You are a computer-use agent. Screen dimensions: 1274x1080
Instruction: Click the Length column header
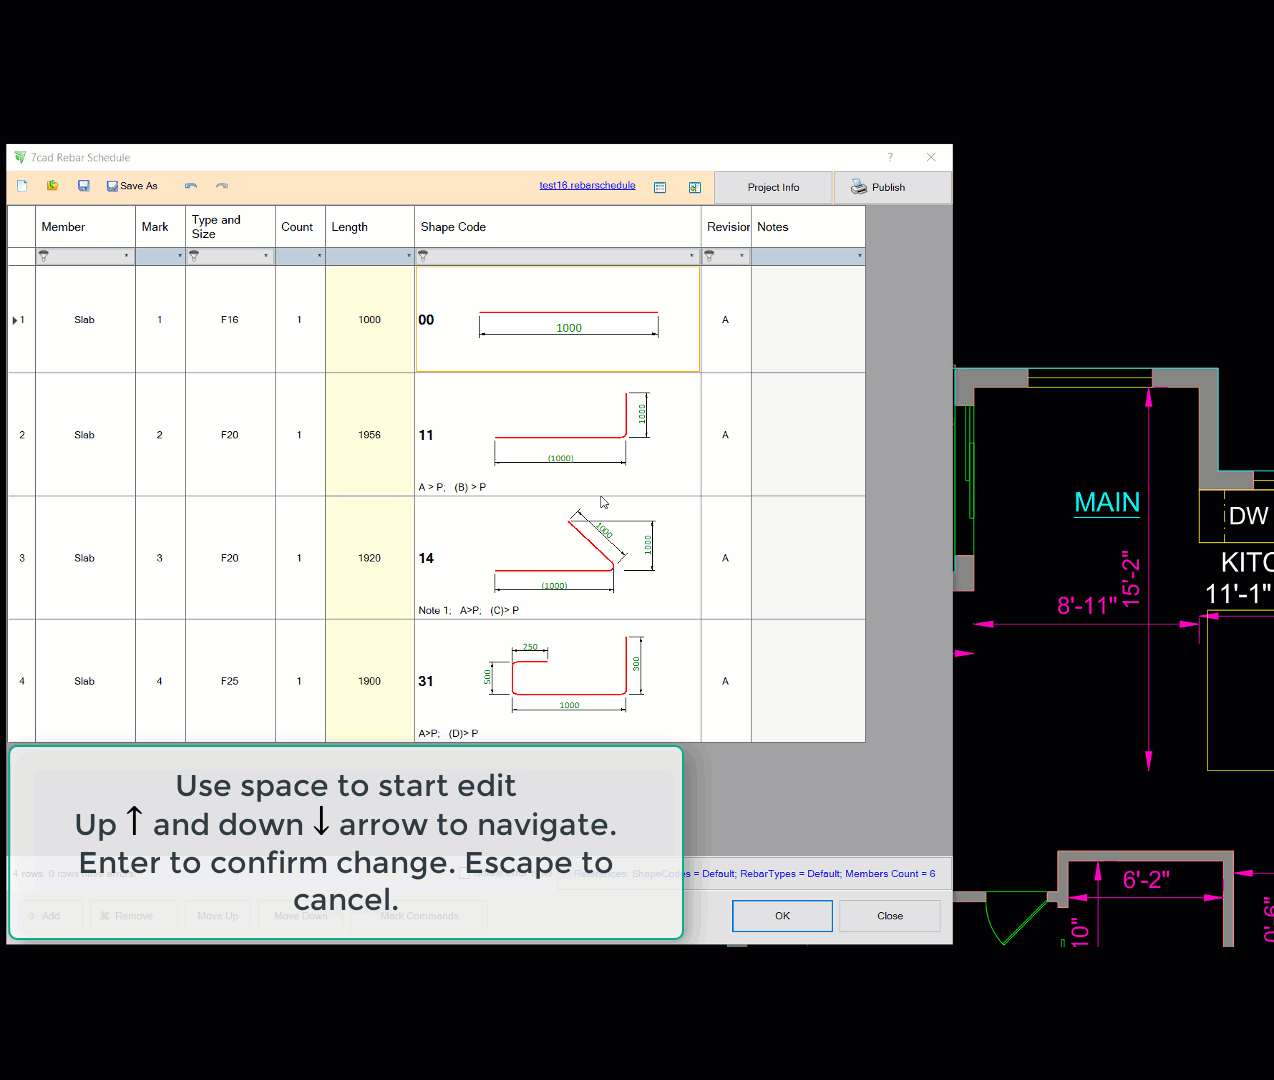click(x=370, y=227)
